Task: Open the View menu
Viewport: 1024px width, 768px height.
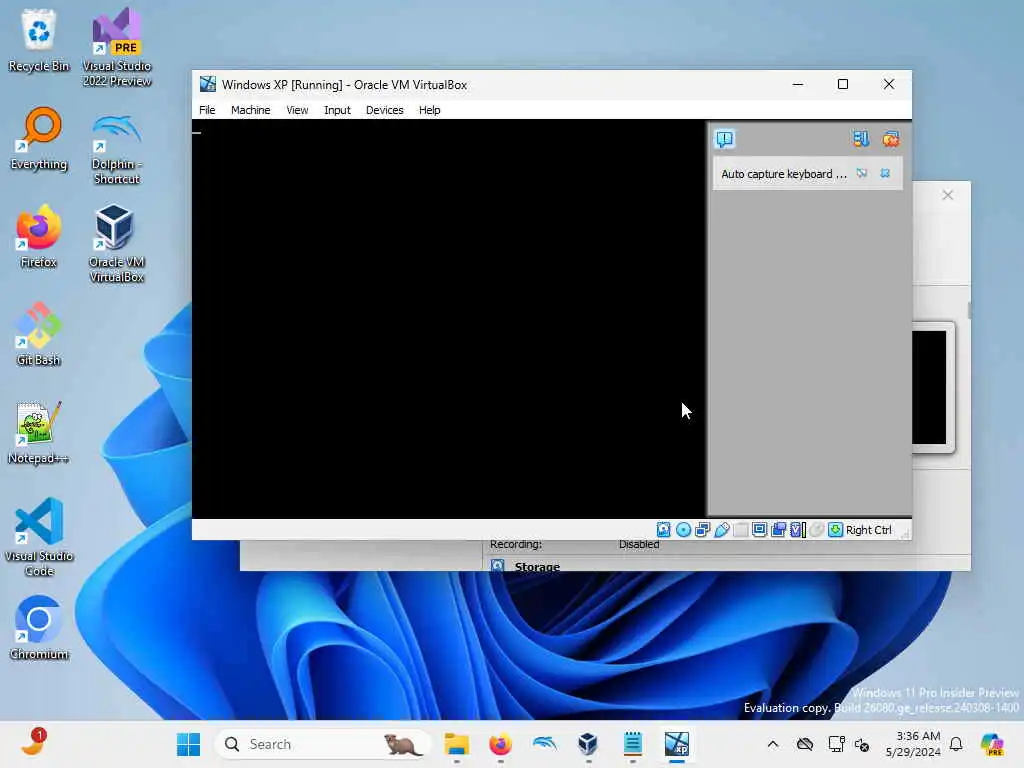Action: [297, 110]
